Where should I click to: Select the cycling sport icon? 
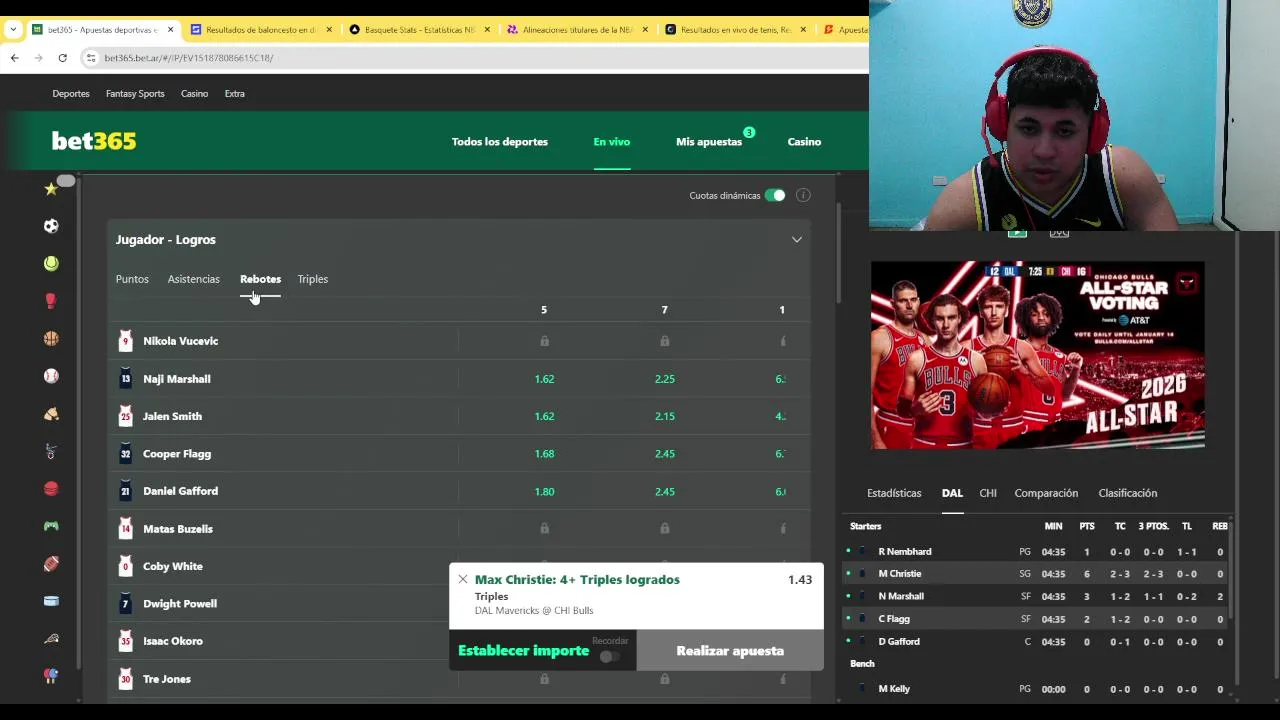click(x=51, y=451)
